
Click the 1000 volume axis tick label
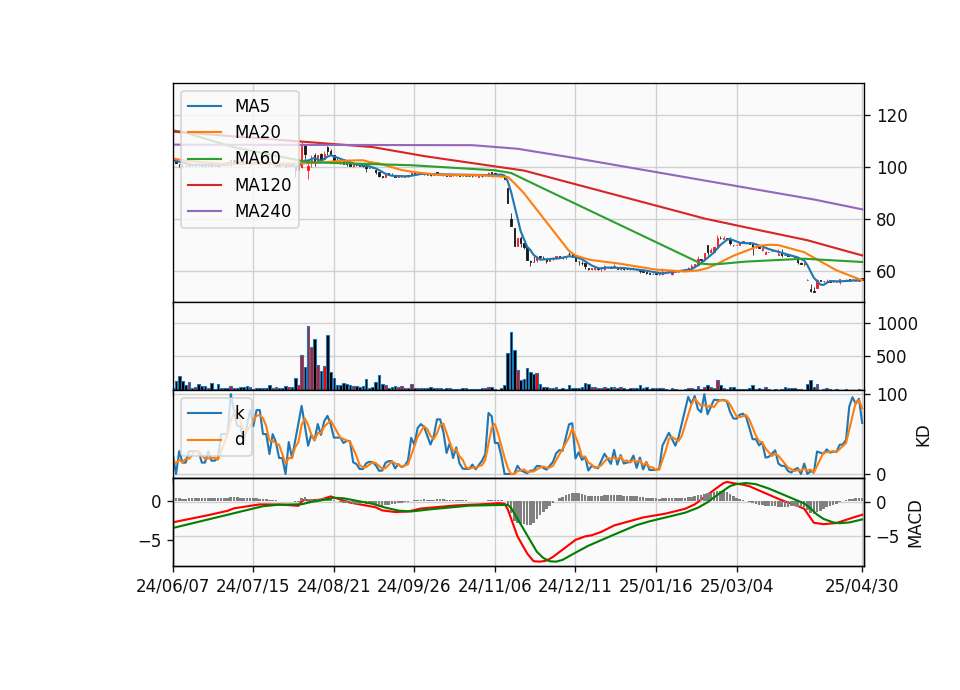pos(897,324)
